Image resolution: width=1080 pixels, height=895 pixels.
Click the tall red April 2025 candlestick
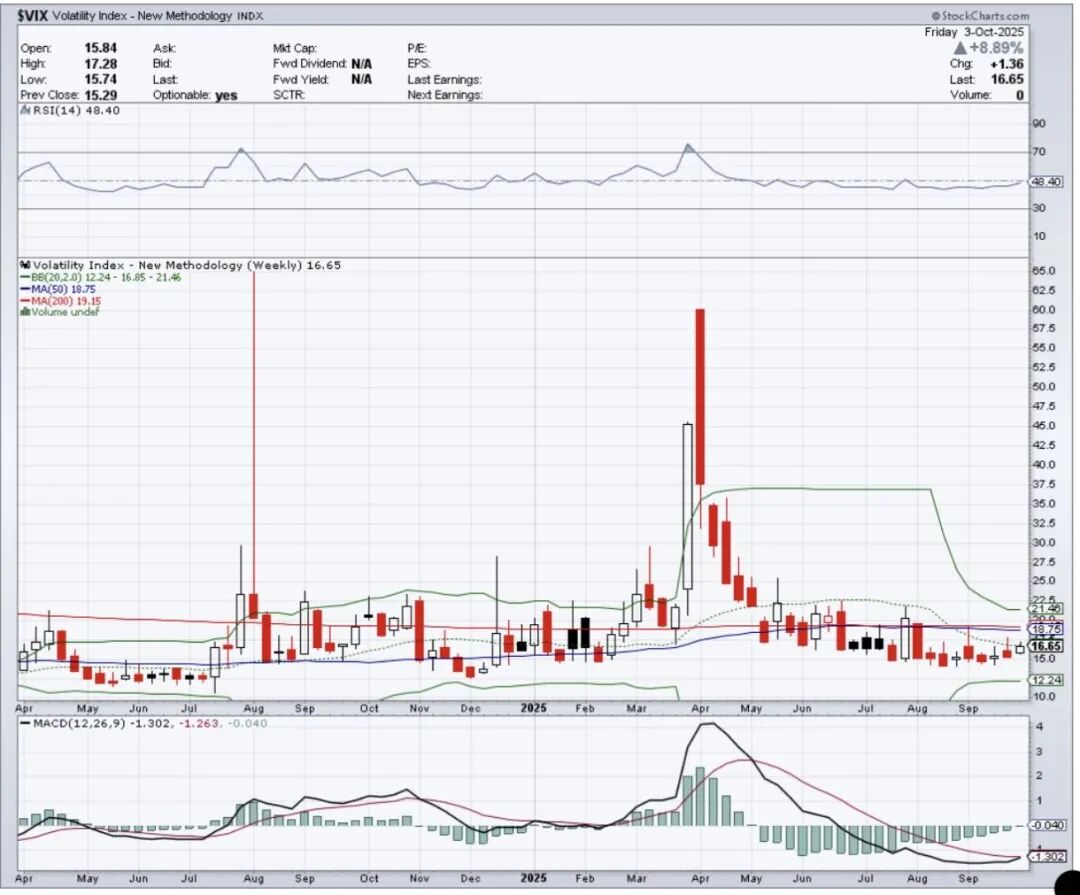(700, 396)
